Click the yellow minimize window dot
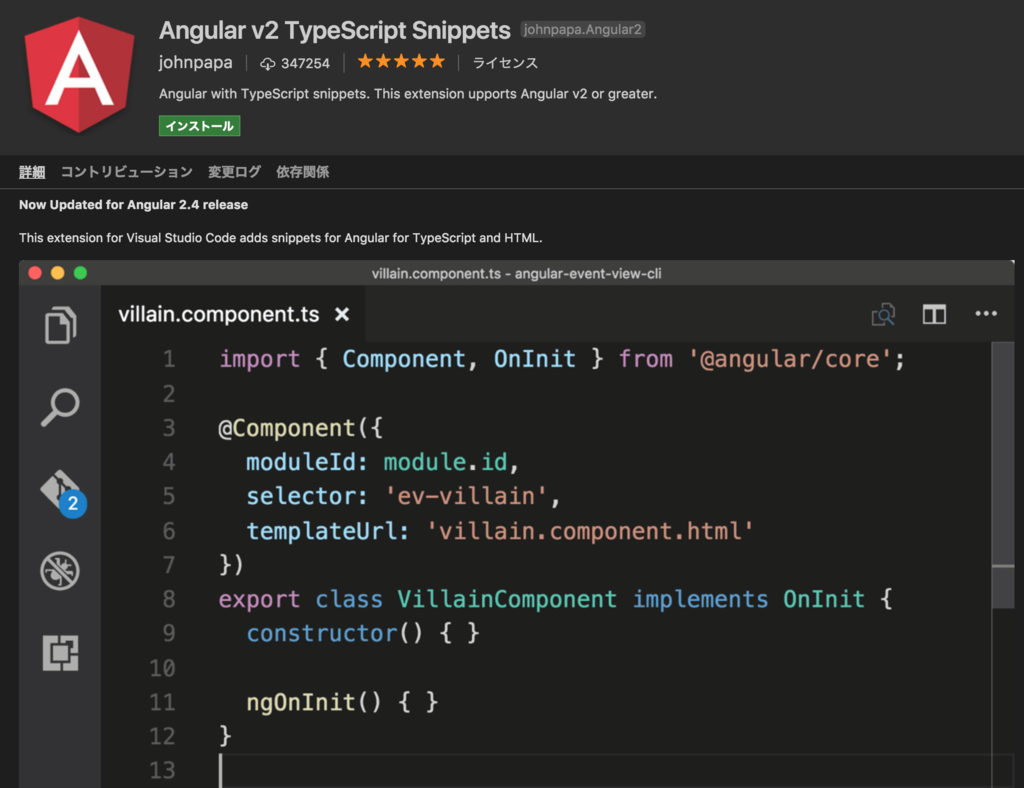The height and width of the screenshot is (788, 1024). pos(57,273)
